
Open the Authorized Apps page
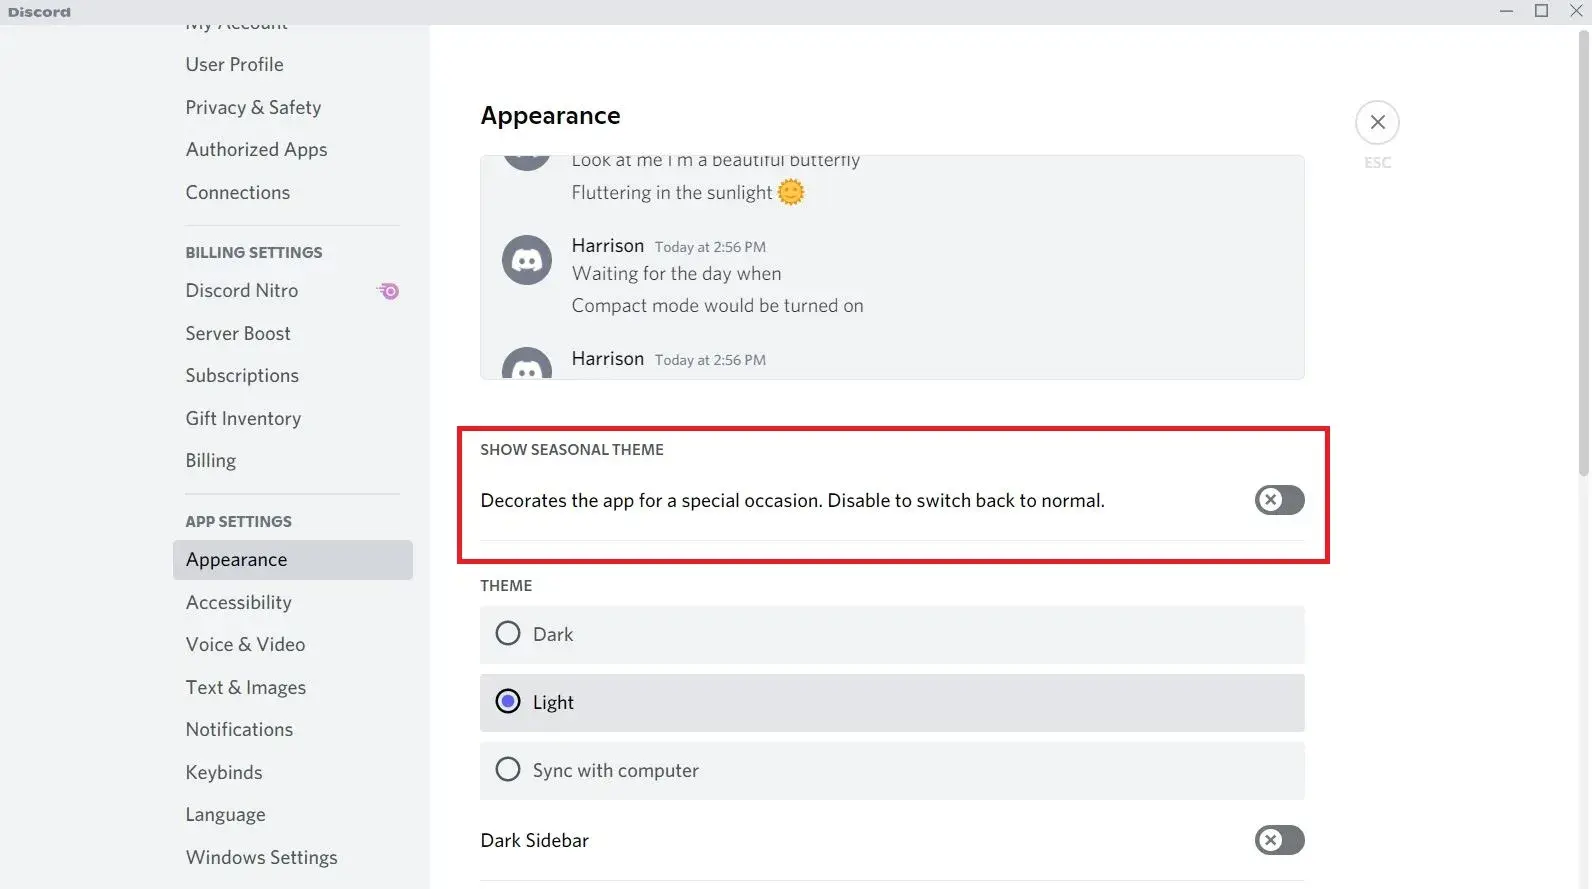256,149
